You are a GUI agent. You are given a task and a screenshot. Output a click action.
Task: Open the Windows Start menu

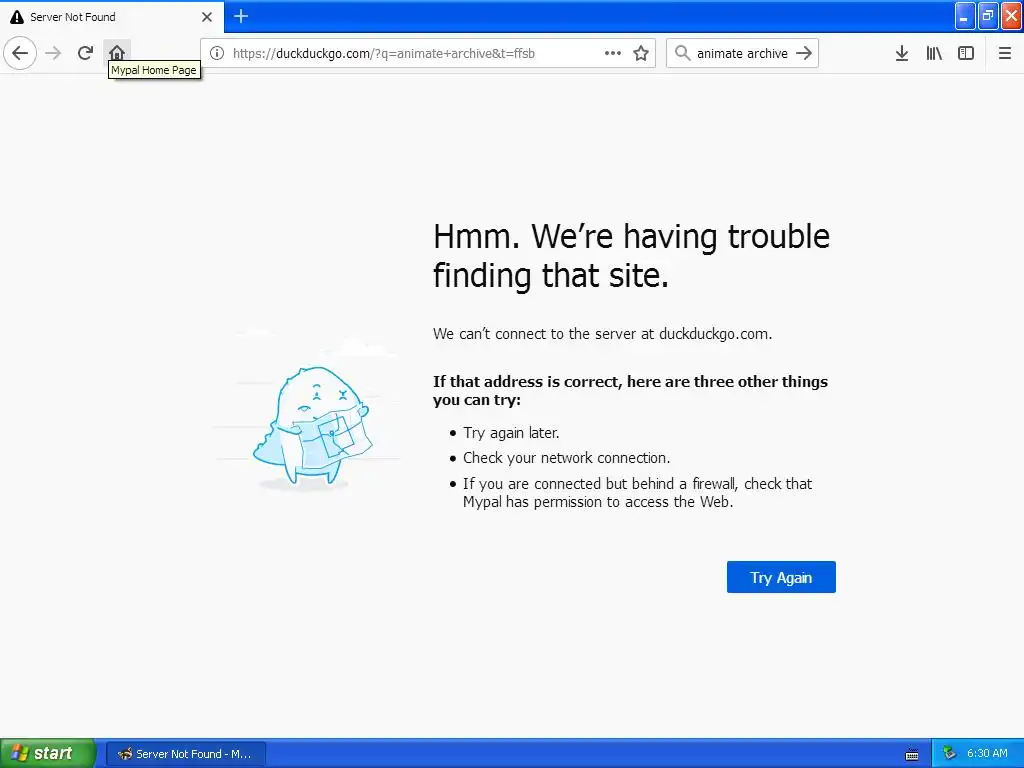(48, 754)
